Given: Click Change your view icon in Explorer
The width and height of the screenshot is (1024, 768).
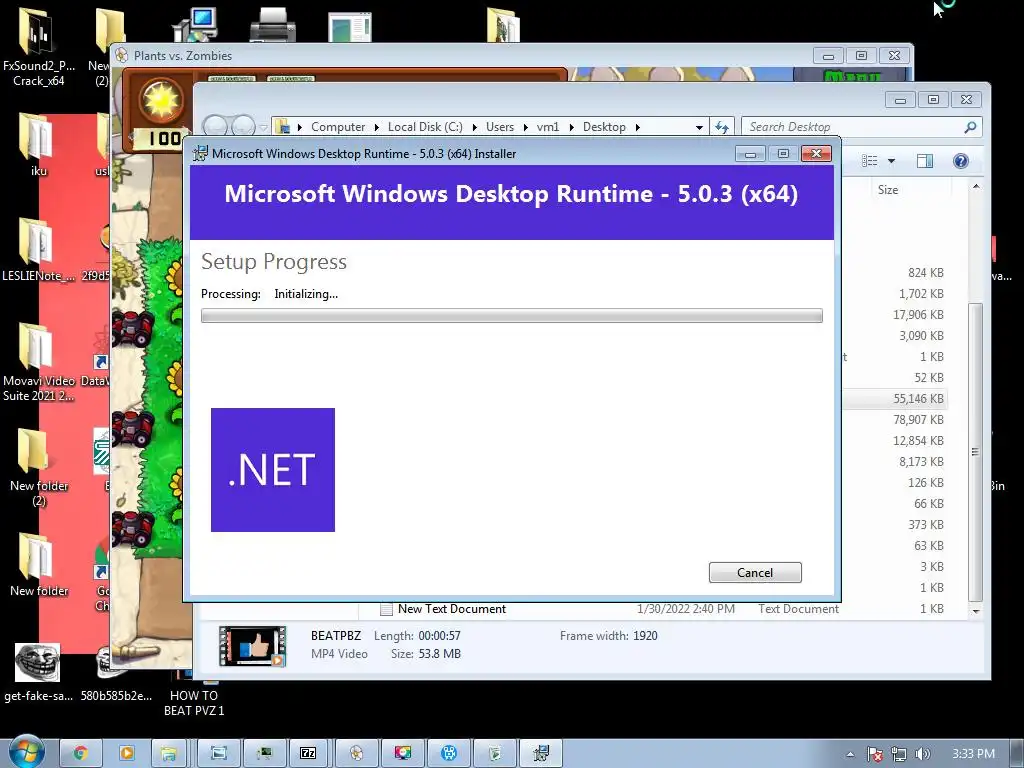Looking at the screenshot, I should (869, 161).
